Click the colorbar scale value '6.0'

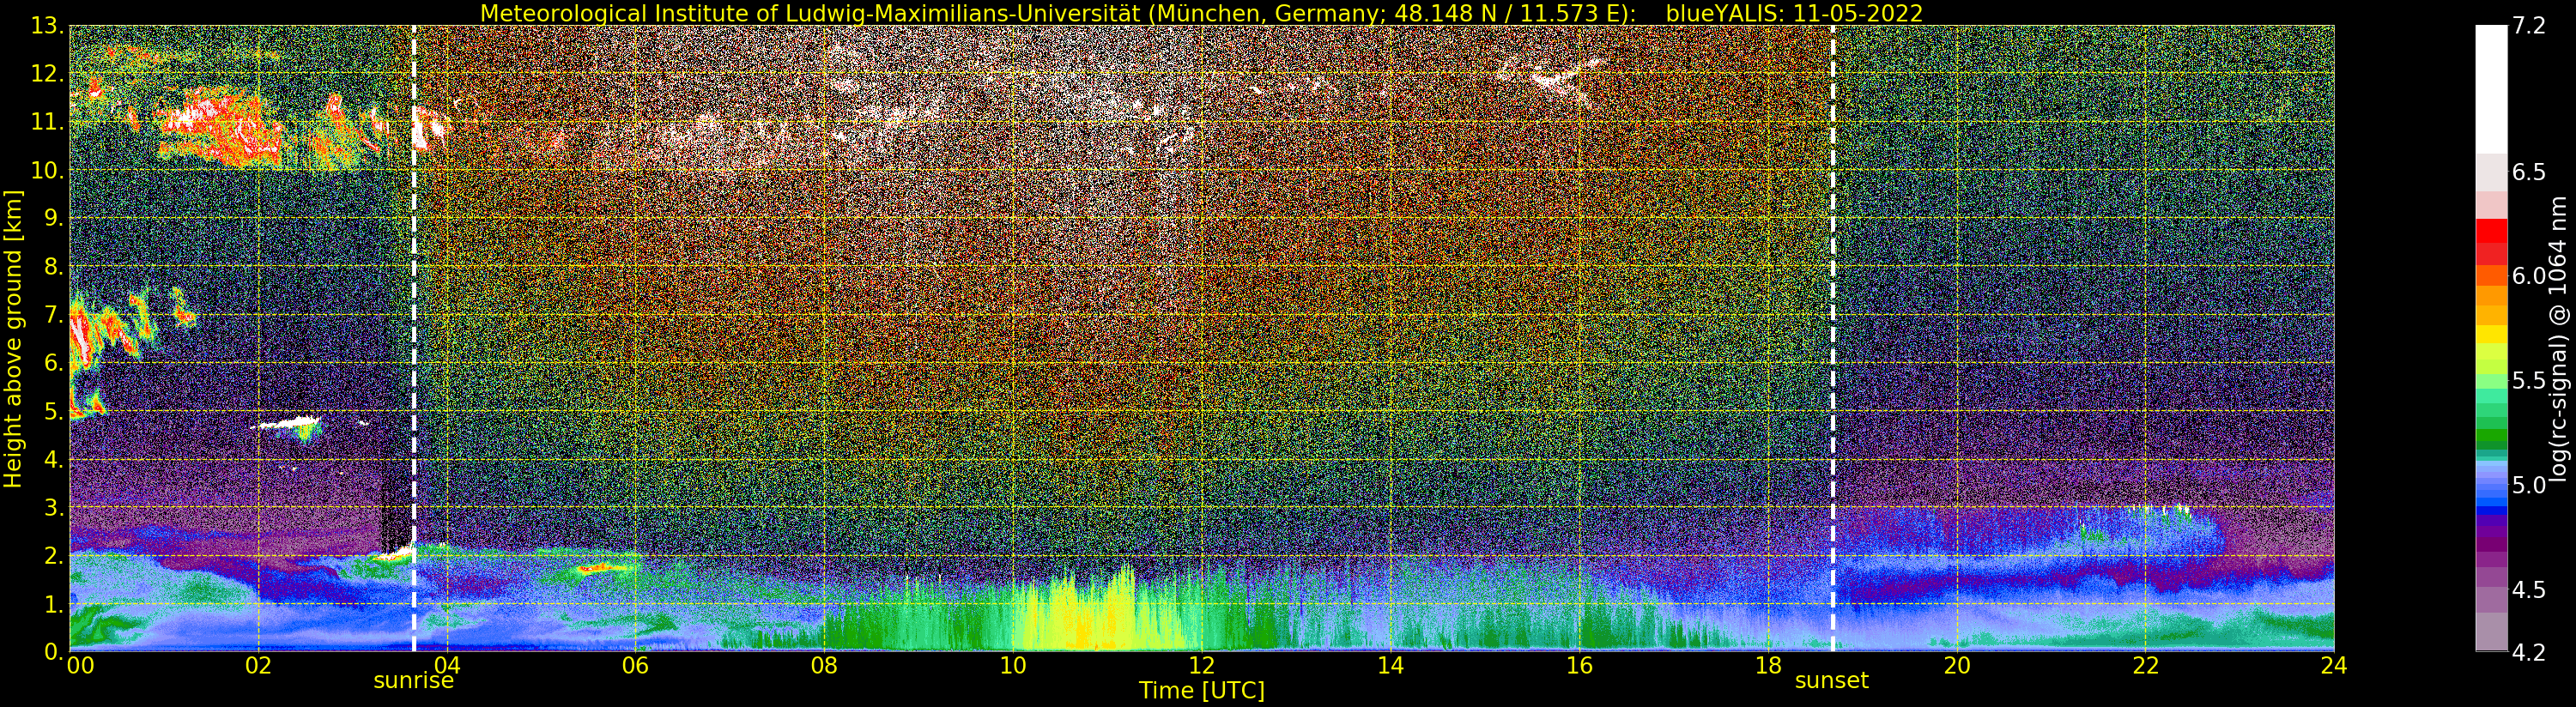coord(2529,276)
